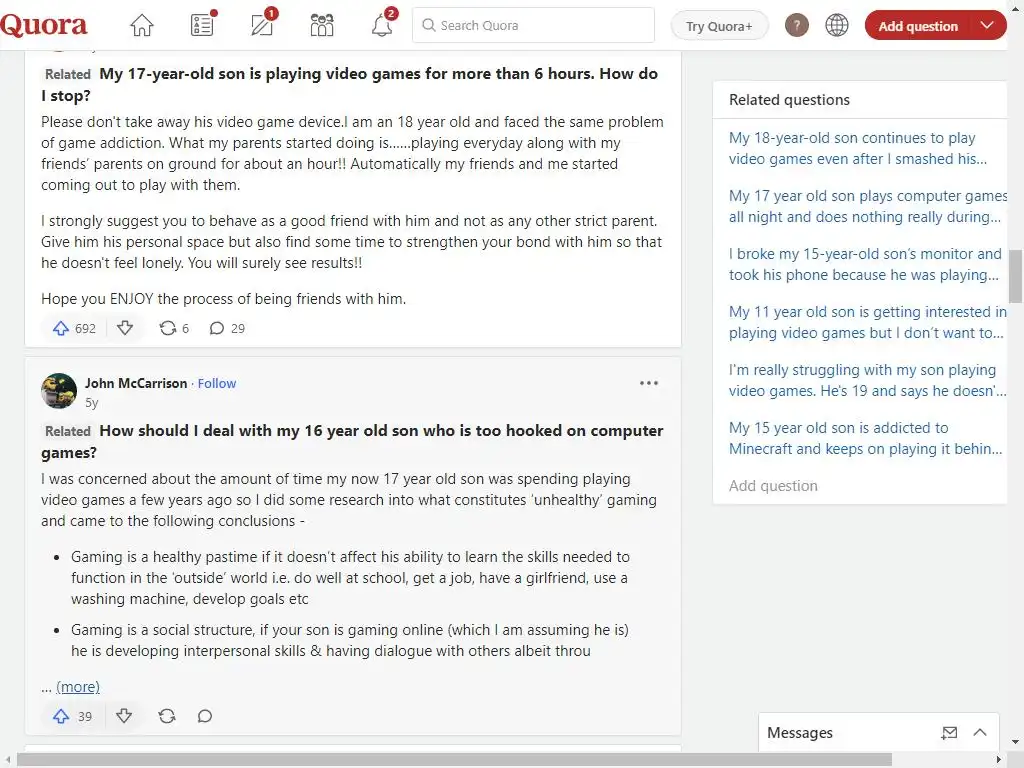The width and height of the screenshot is (1024, 768).
Task: Click the horizontal scrollbar thumb
Action: (x=455, y=760)
